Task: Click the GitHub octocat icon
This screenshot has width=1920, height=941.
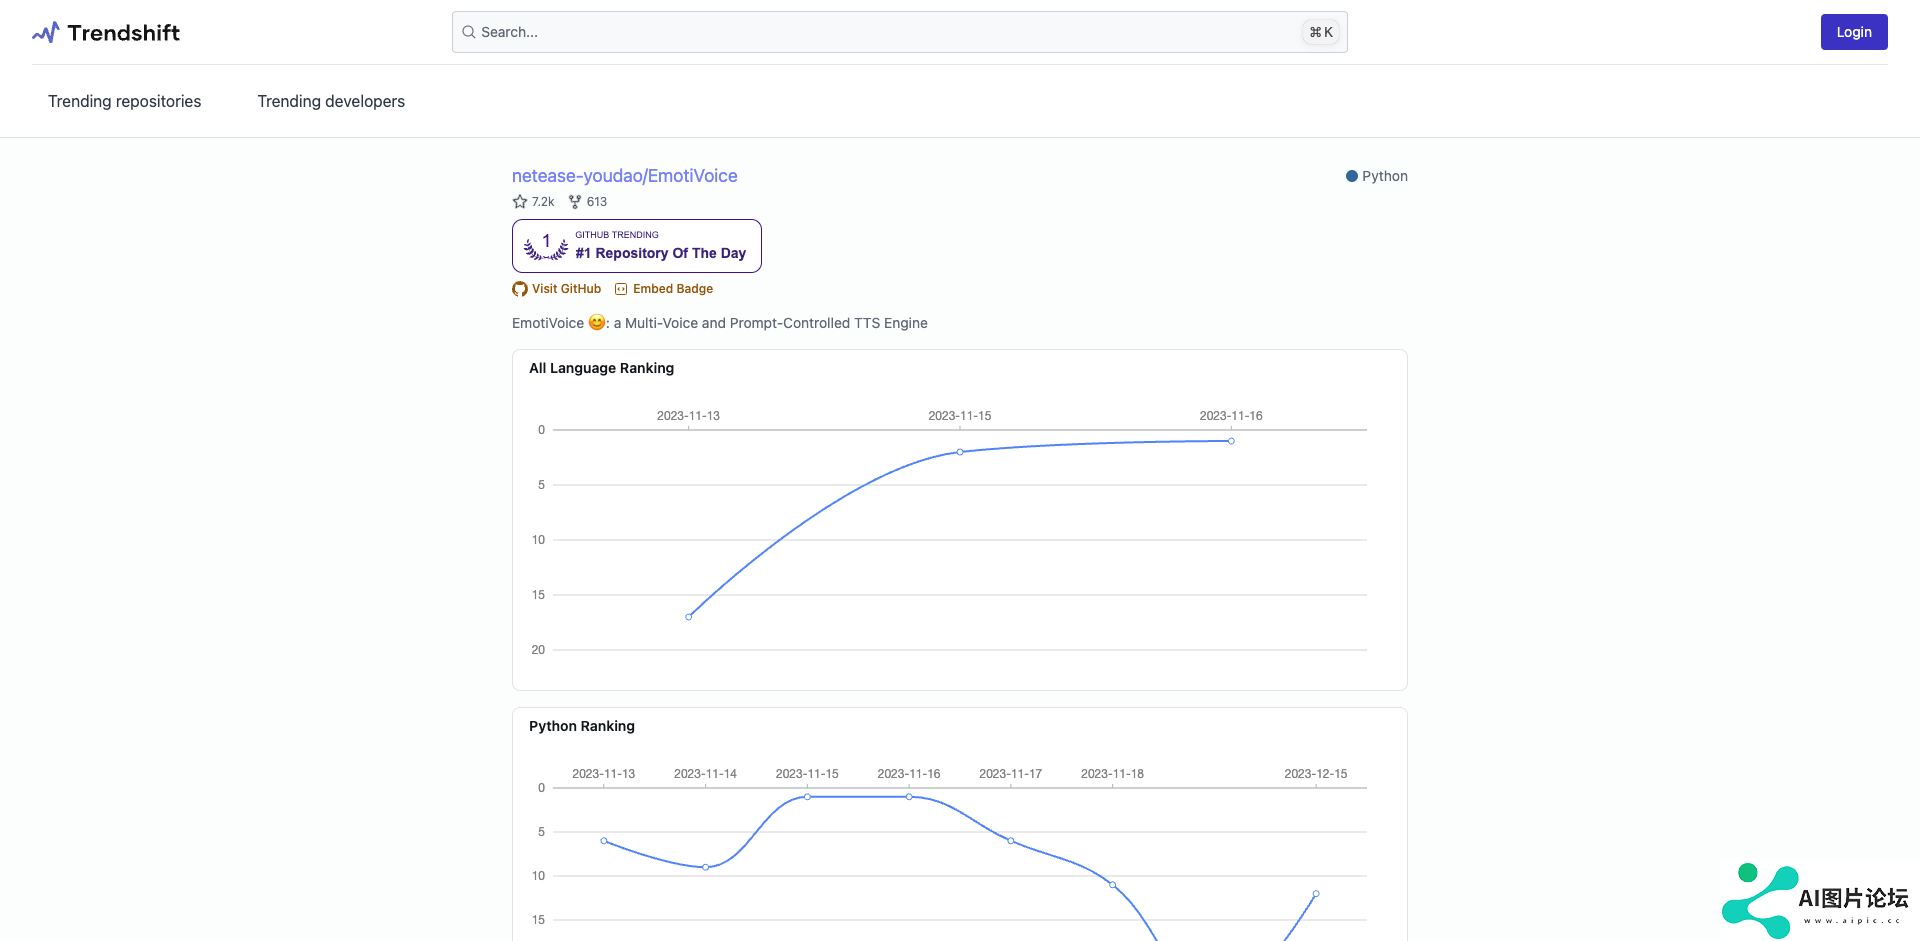Action: [x=520, y=289]
